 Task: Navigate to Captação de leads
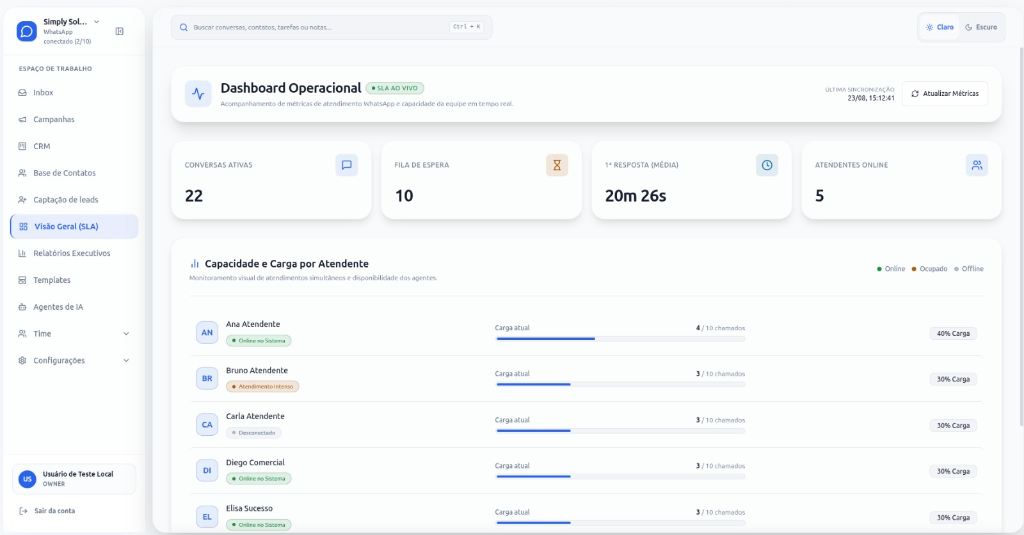74,200
